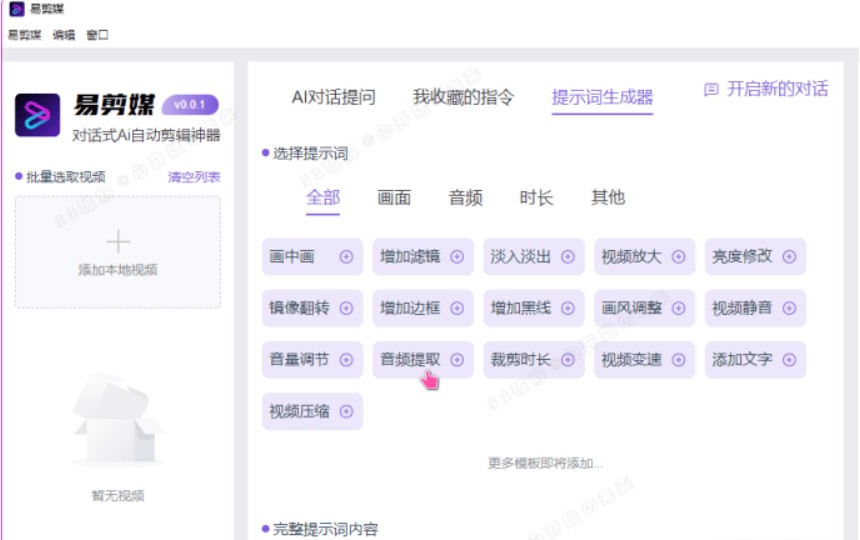
Task: Click plus icon on 视频压缩 chip
Action: click(x=346, y=411)
